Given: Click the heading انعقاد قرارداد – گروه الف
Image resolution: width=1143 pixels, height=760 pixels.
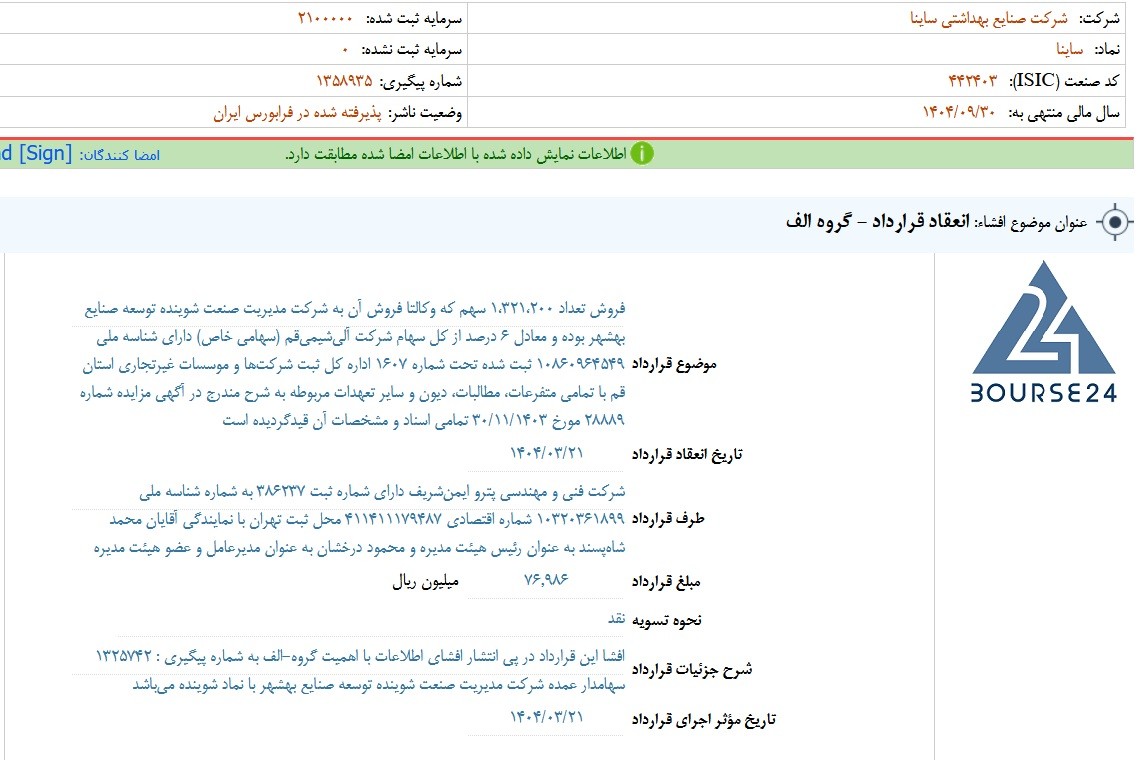Looking at the screenshot, I should (878, 222).
